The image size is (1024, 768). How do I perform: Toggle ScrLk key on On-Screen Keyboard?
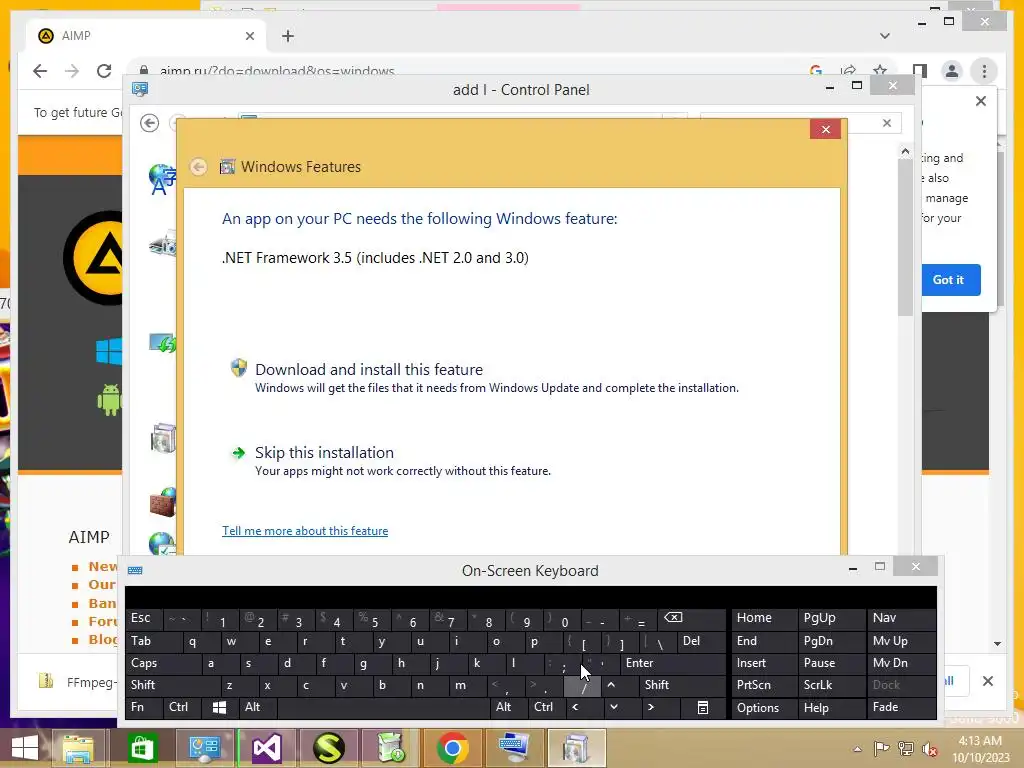click(x=831, y=685)
